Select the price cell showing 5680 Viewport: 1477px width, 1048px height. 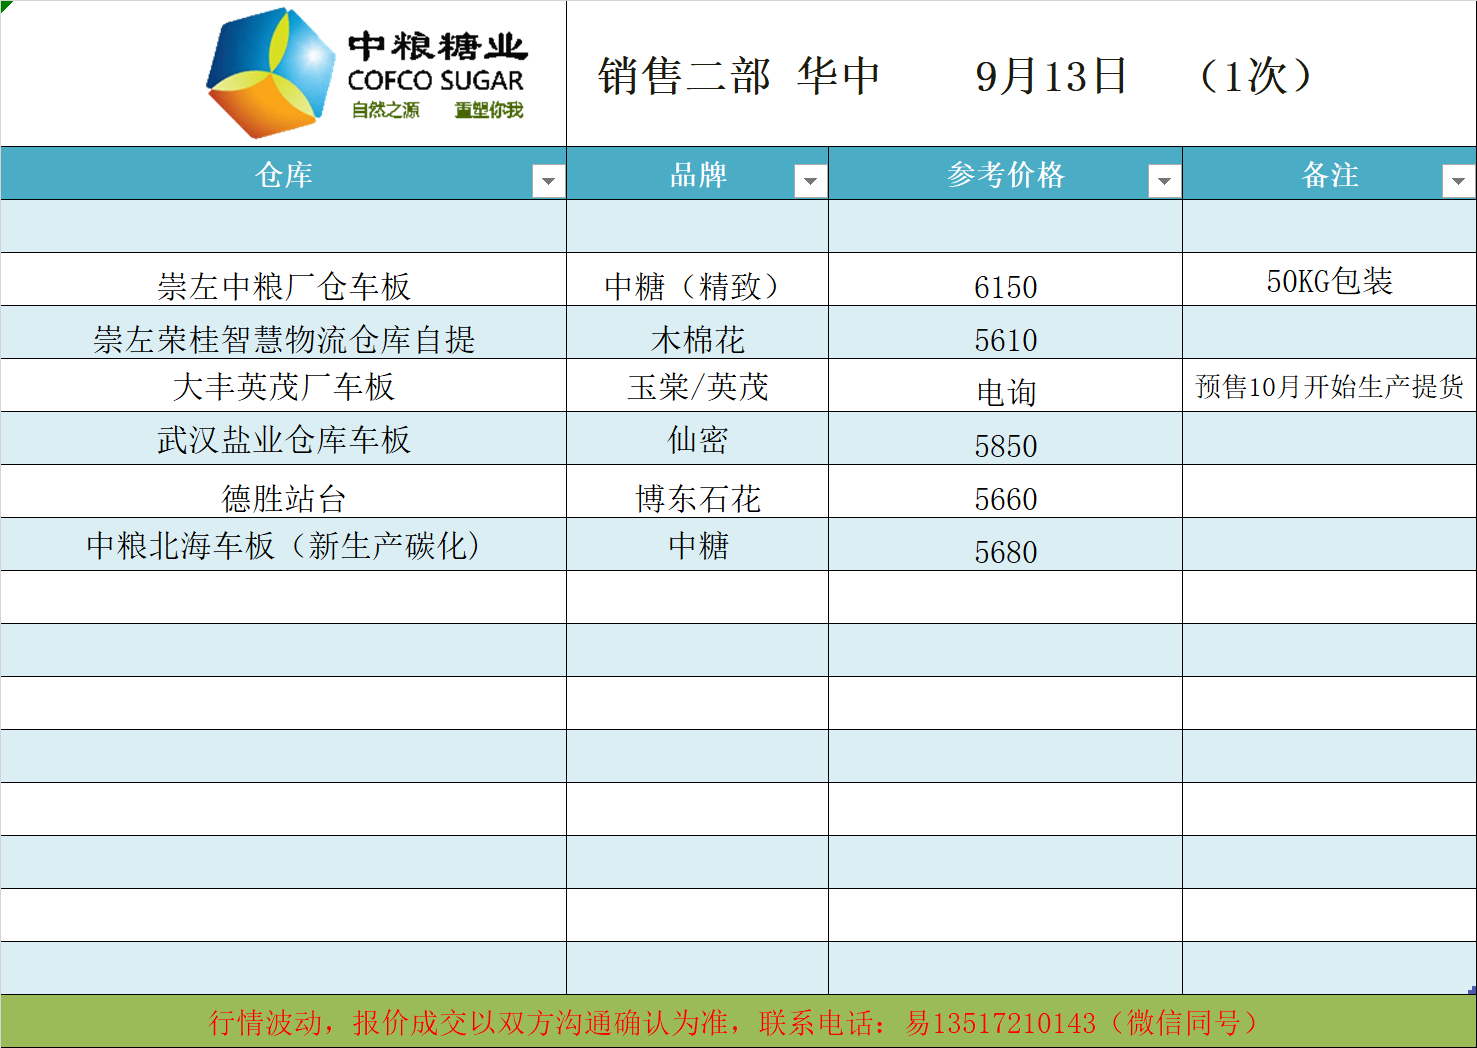[1005, 550]
